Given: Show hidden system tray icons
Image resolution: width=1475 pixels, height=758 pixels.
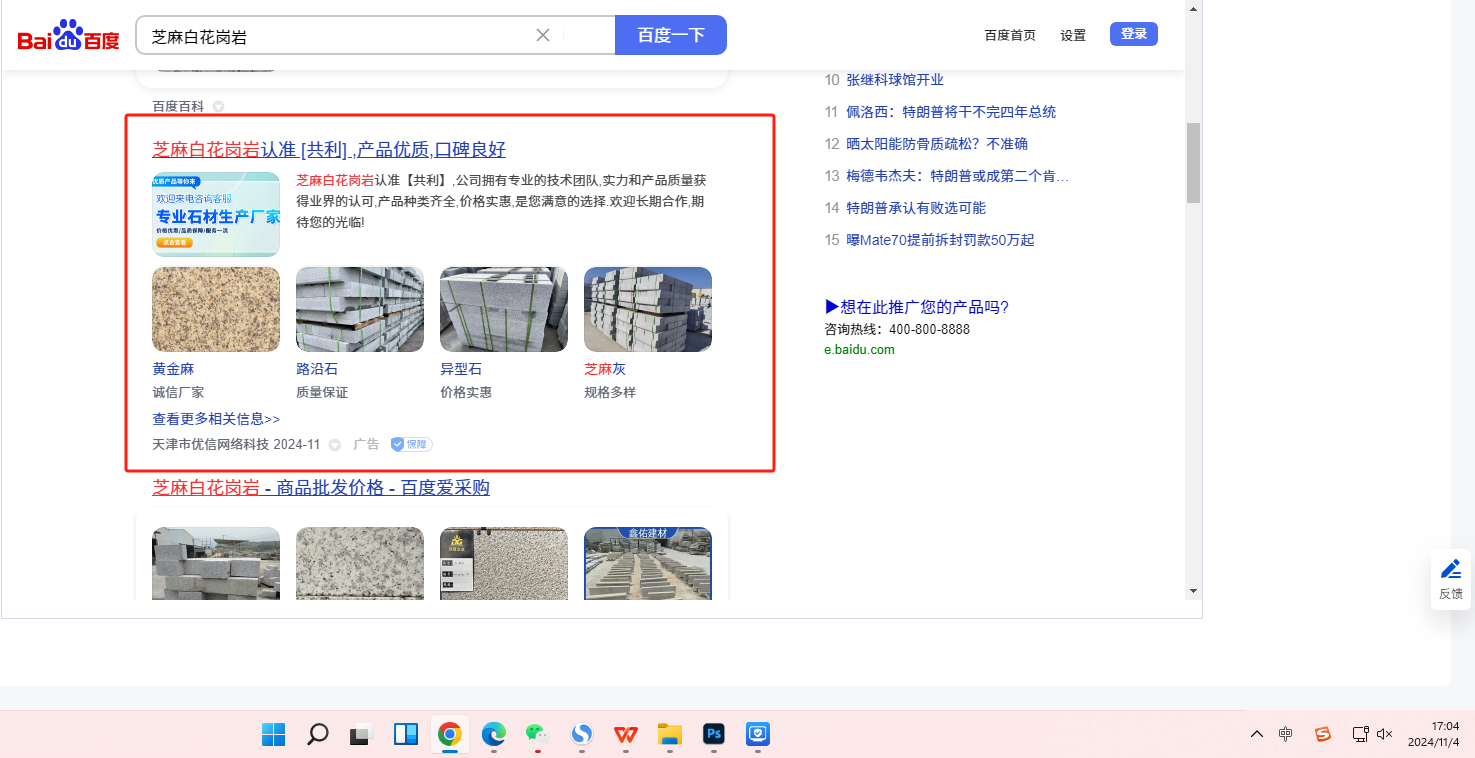Looking at the screenshot, I should pos(1257,735).
